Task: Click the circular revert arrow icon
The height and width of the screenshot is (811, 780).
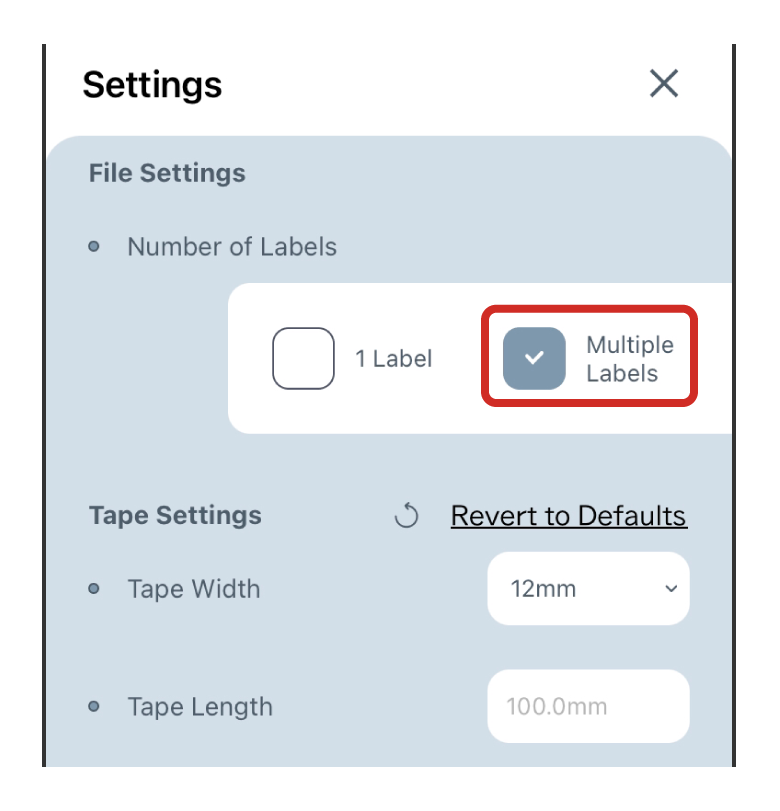Action: 406,516
